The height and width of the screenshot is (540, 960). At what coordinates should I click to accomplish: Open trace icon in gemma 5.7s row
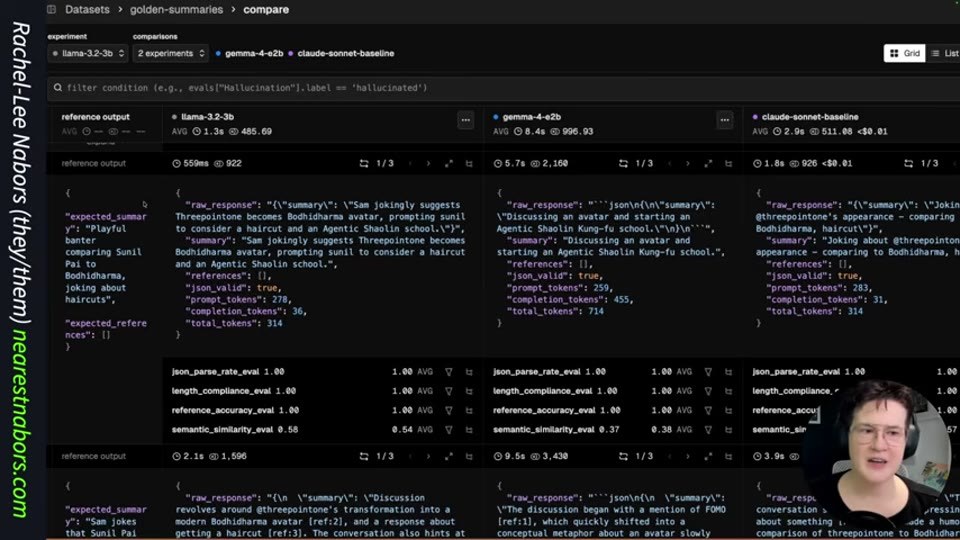click(729, 163)
